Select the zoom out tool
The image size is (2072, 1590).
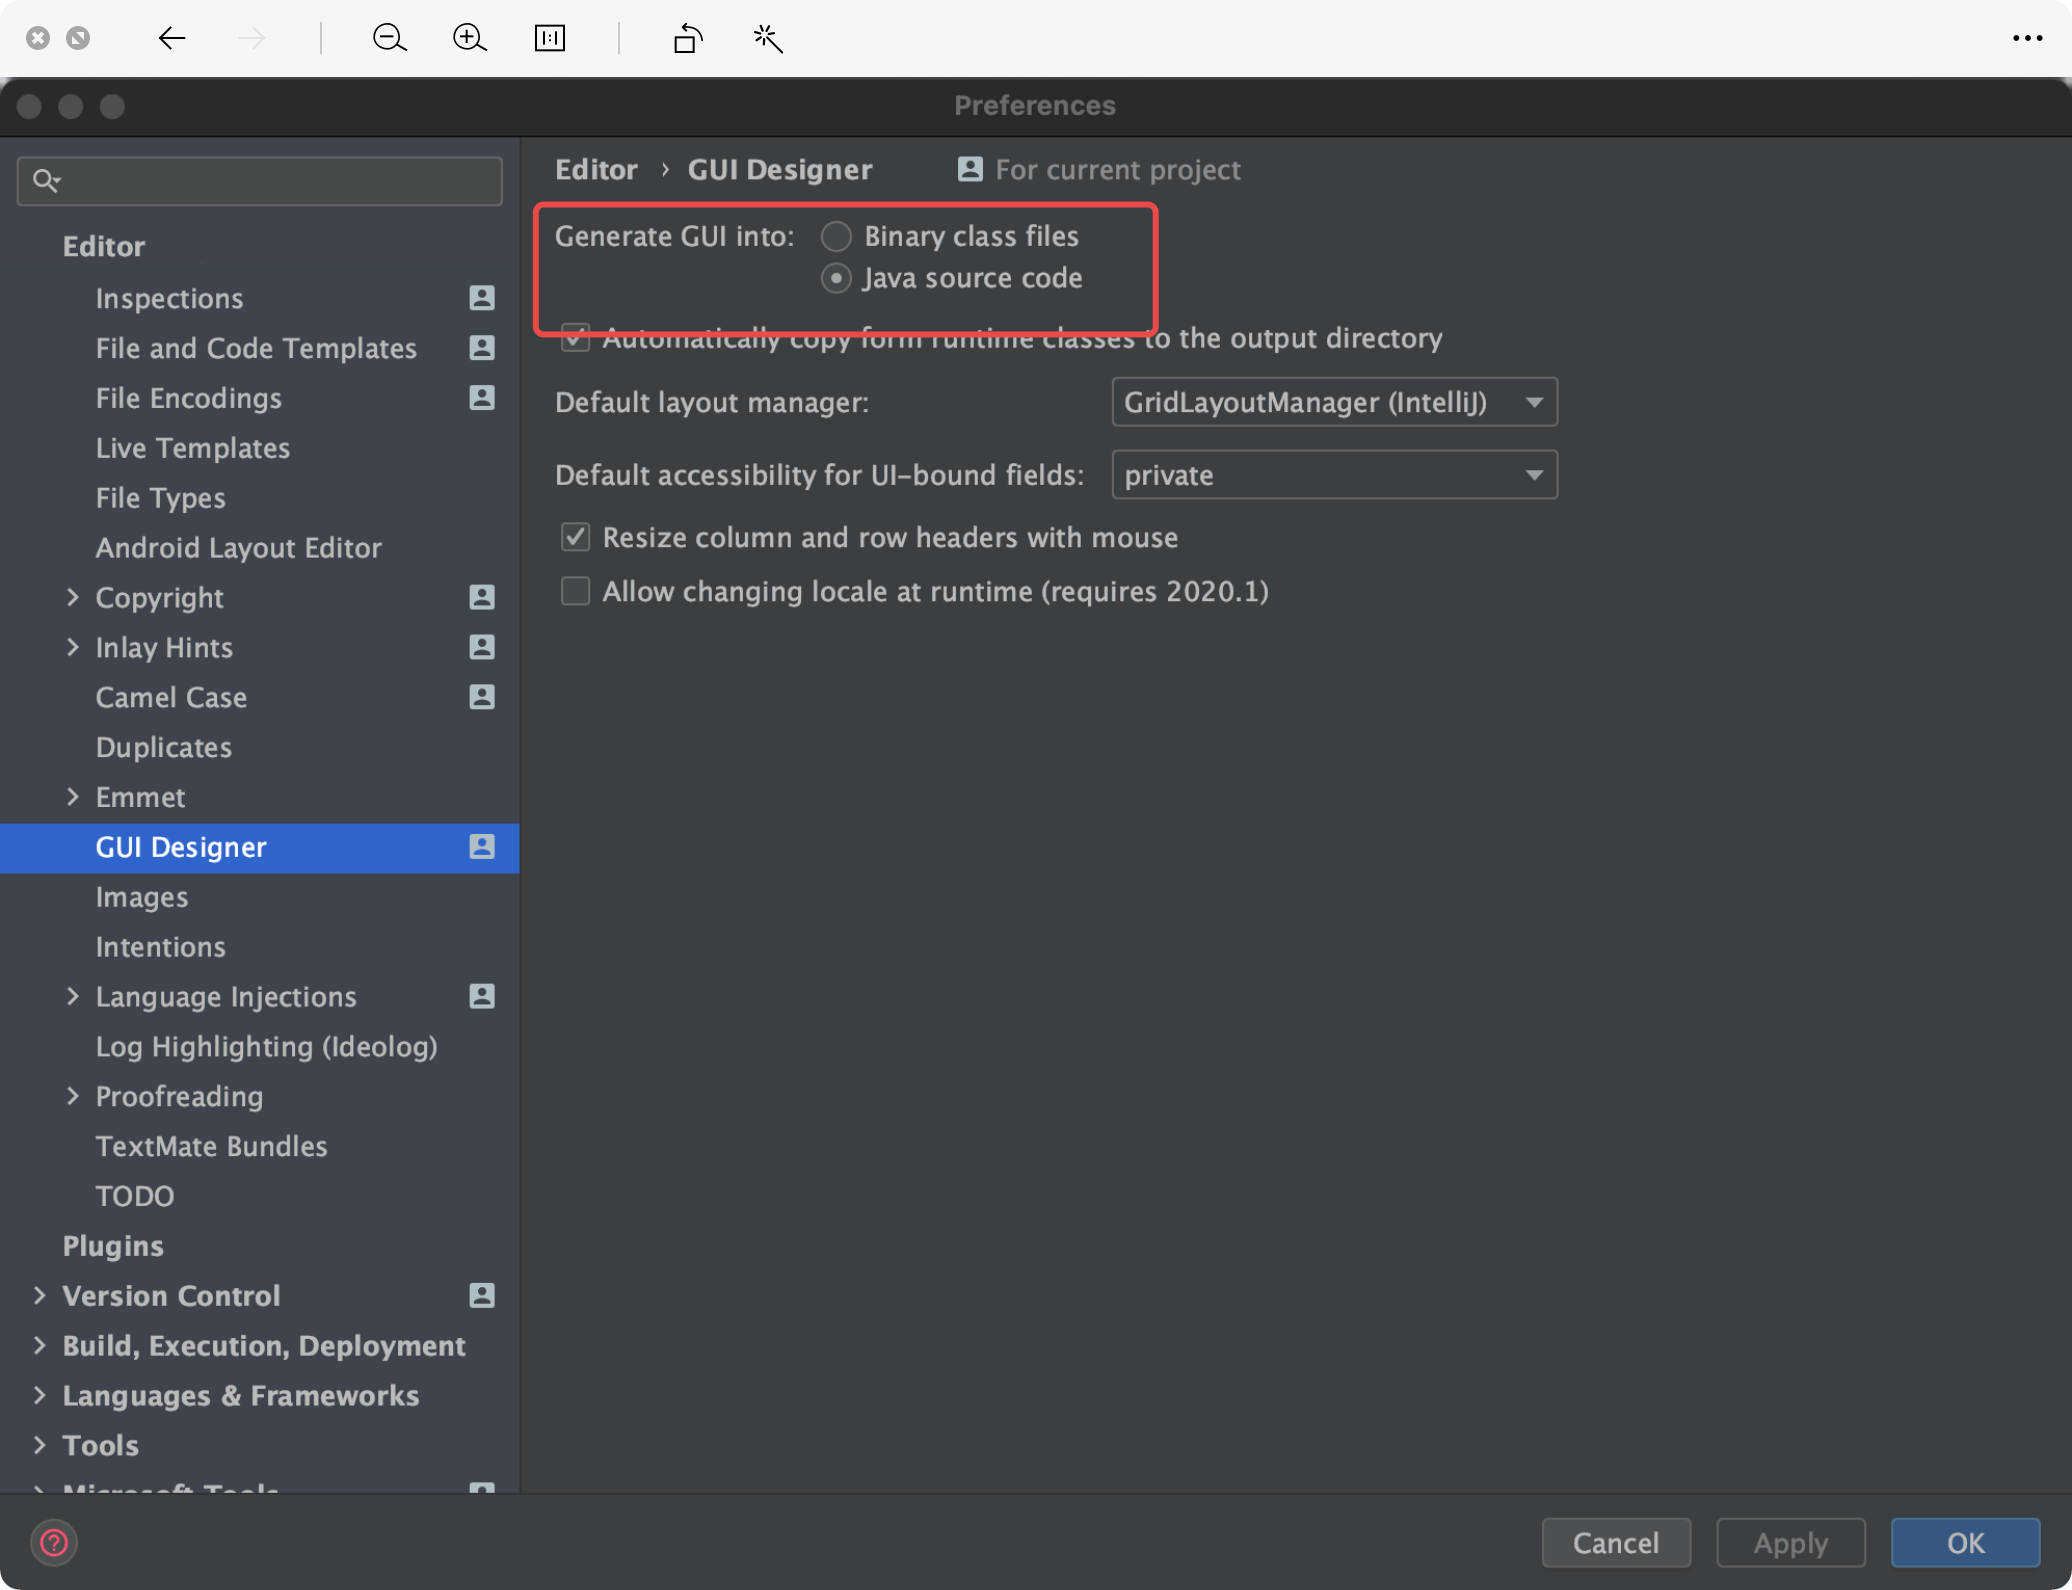pyautogui.click(x=390, y=38)
